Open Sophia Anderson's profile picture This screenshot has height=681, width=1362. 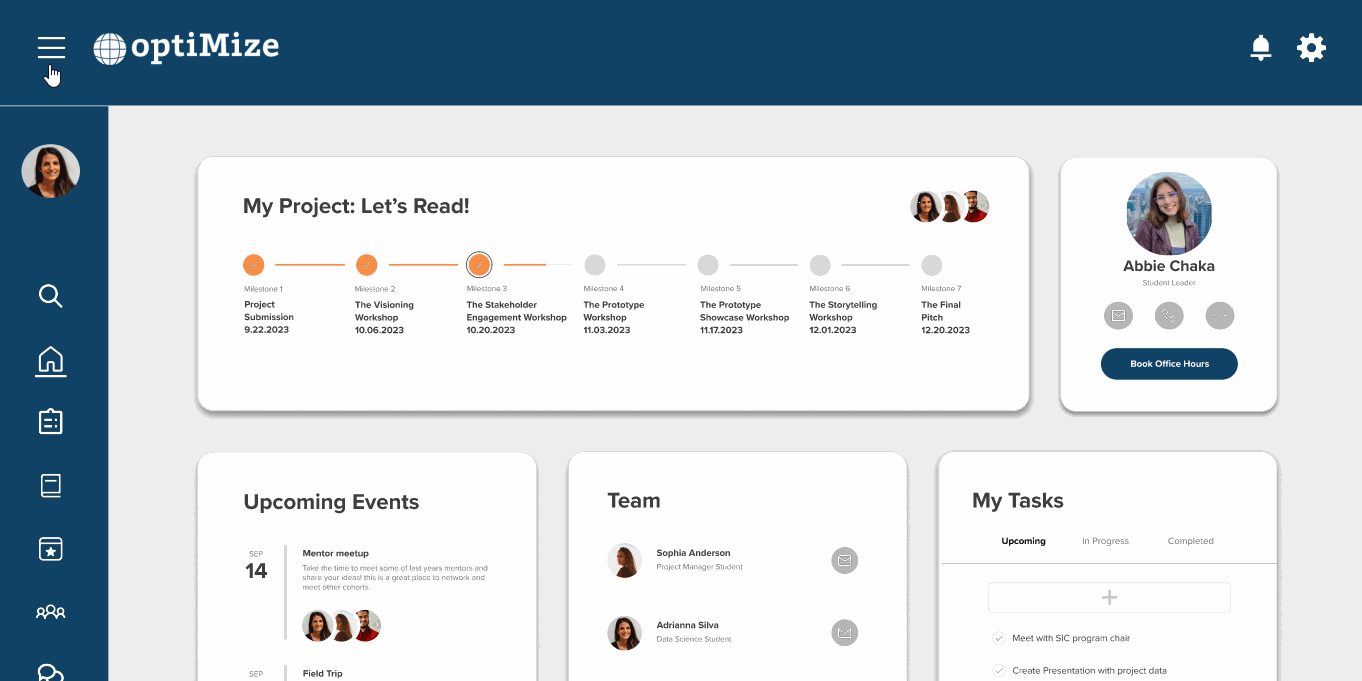point(625,560)
